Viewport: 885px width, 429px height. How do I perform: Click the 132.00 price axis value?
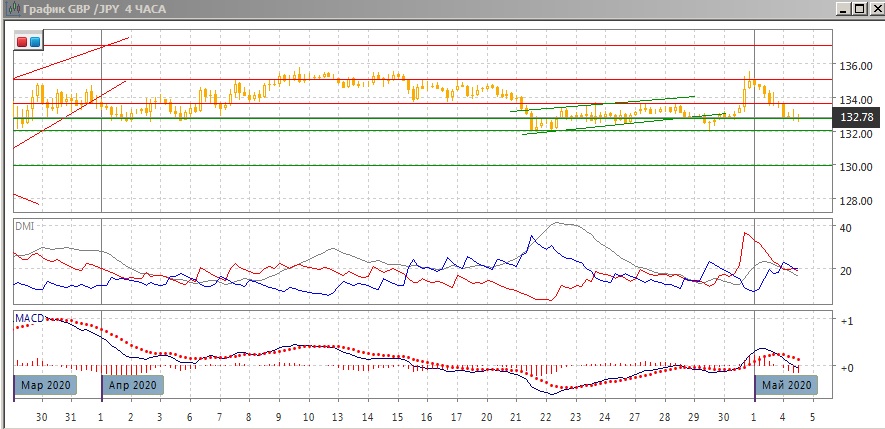857,134
